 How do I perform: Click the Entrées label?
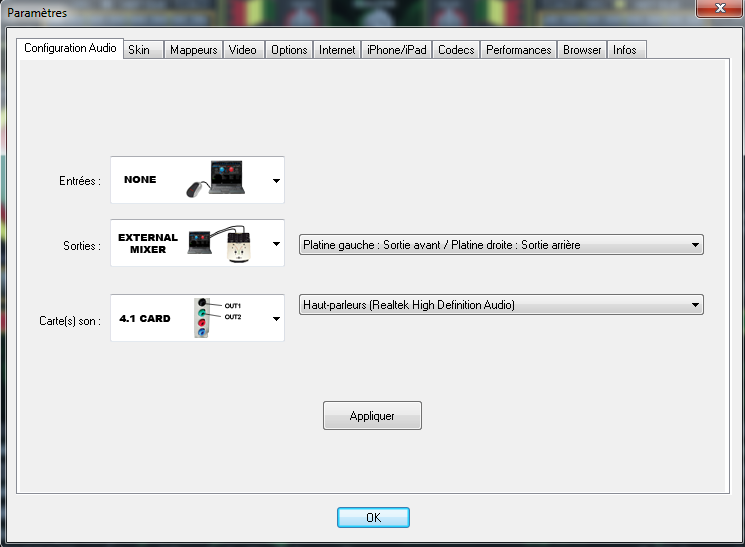click(80, 181)
